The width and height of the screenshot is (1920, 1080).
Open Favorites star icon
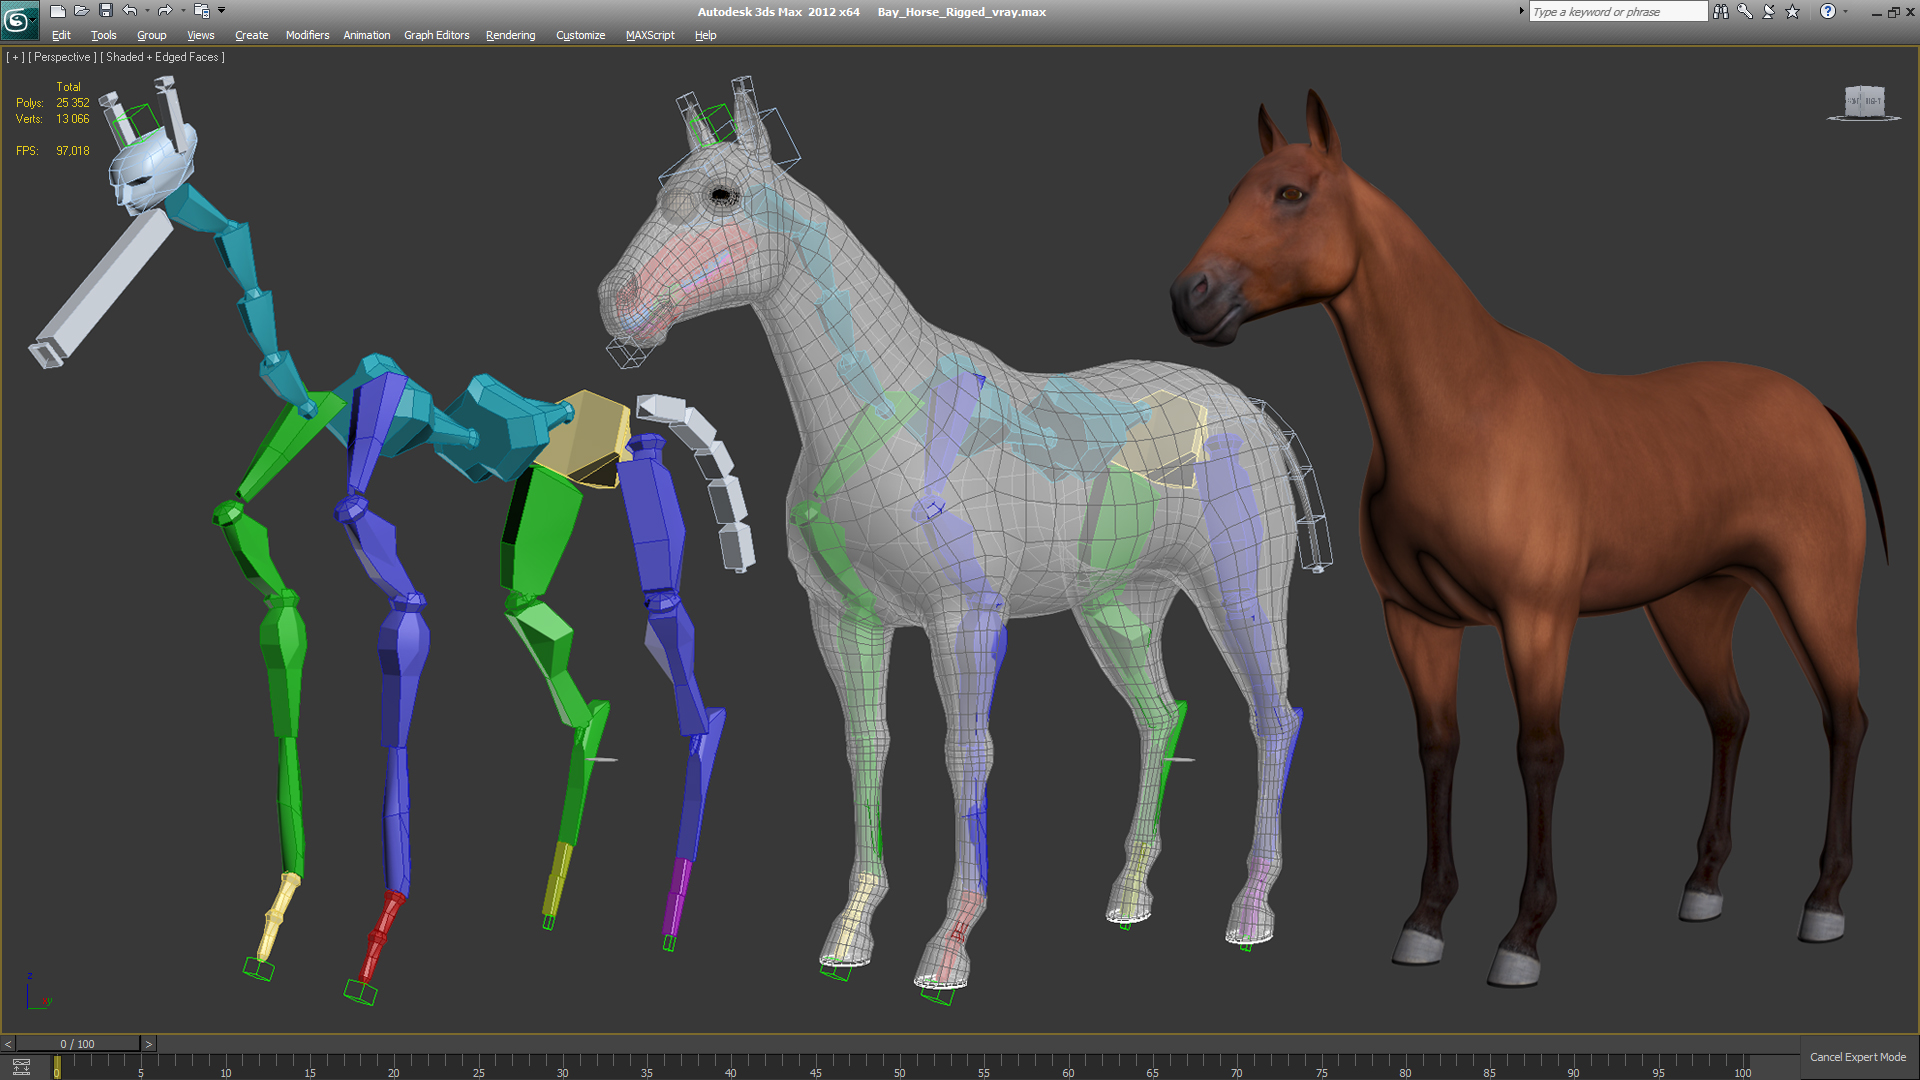tap(1793, 11)
